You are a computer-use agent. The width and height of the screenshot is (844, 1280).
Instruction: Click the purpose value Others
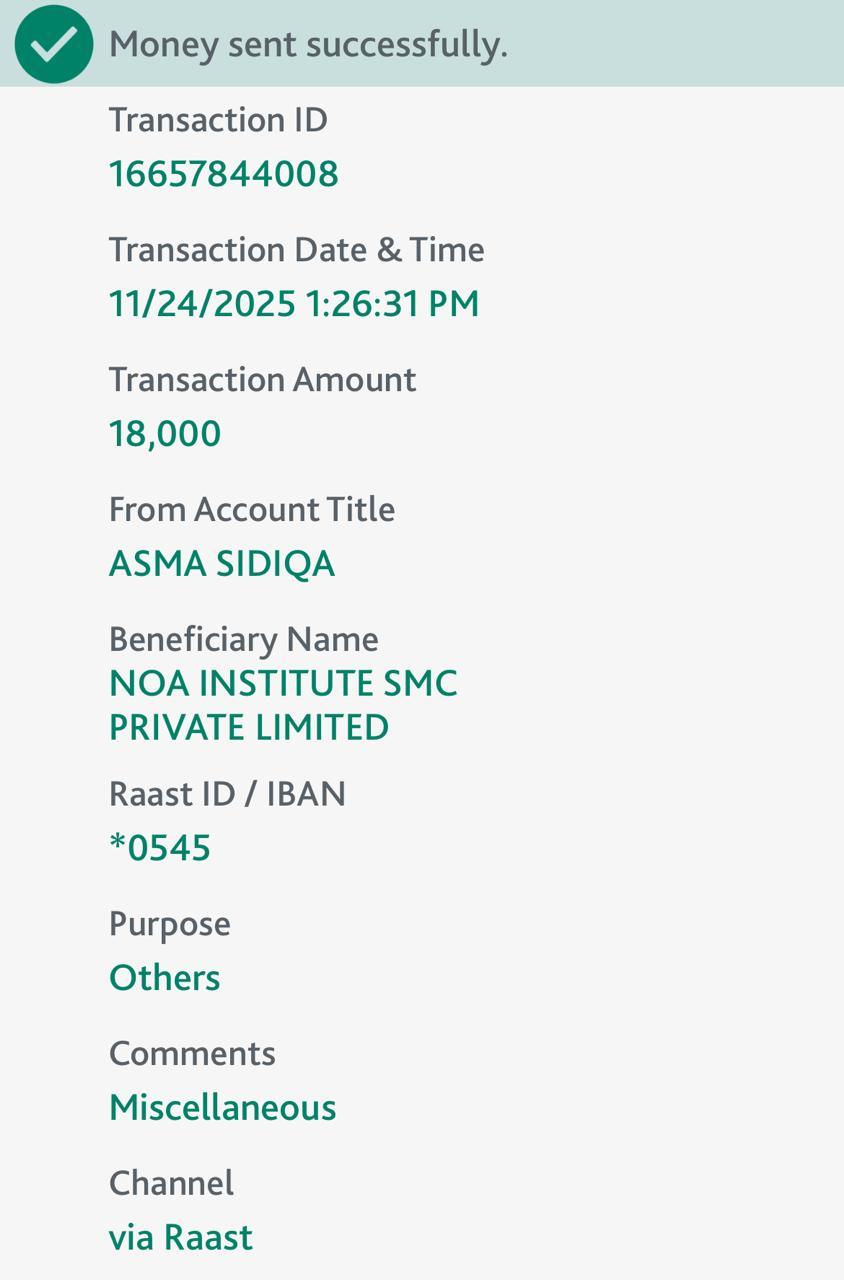click(x=165, y=978)
